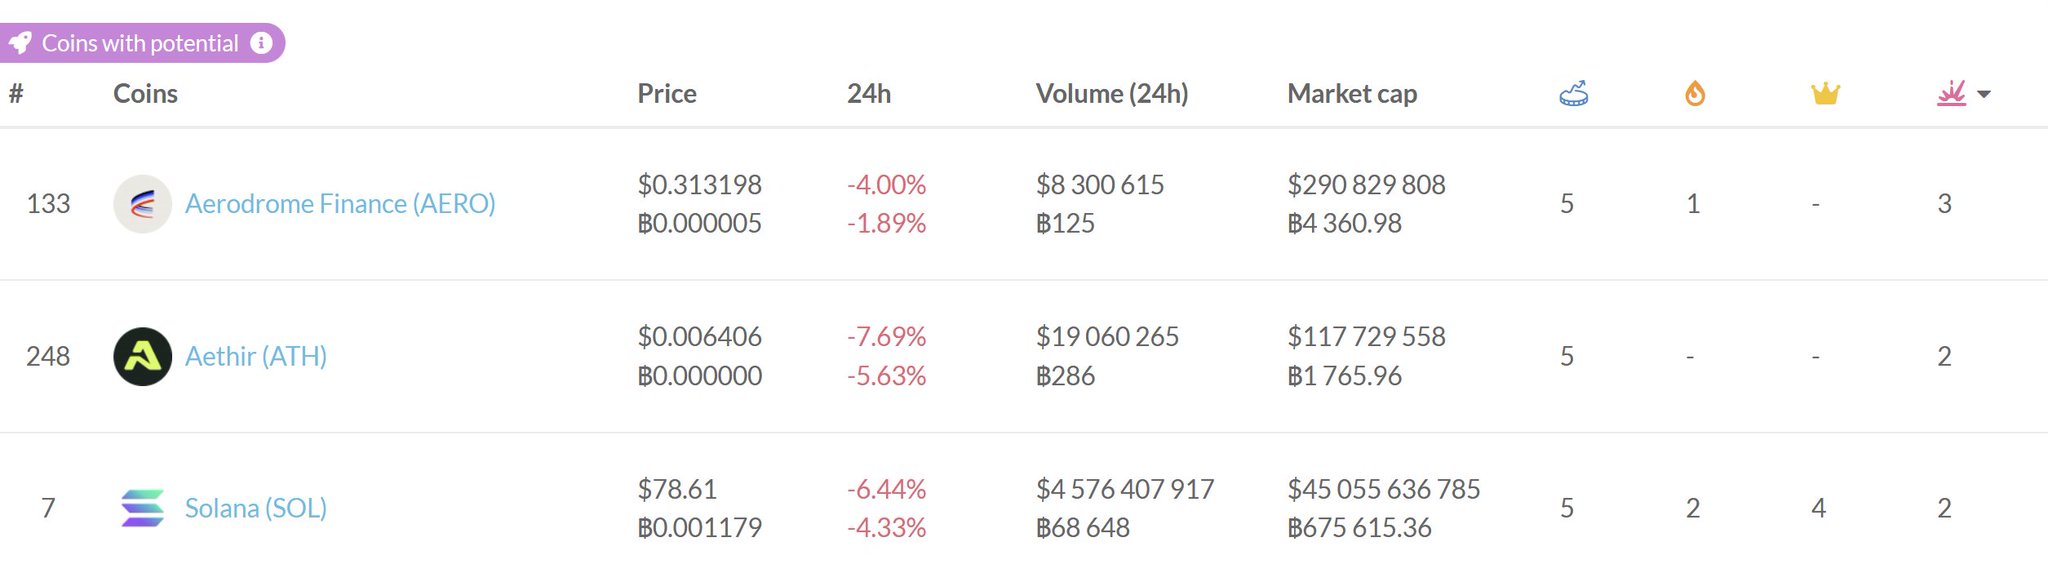Sort by the # rank column header
Image resolution: width=2048 pixels, height=582 pixels.
[x=16, y=94]
